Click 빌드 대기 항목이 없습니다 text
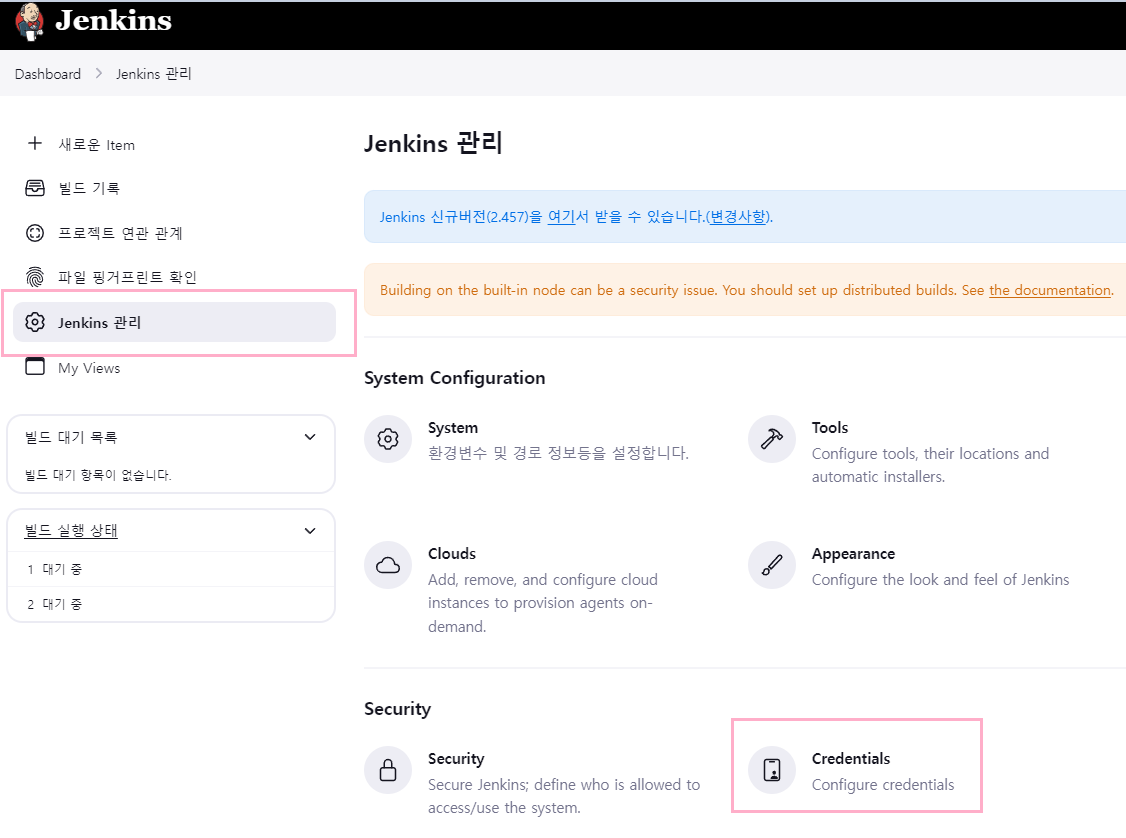This screenshot has height=838, width=1126. [x=98, y=475]
